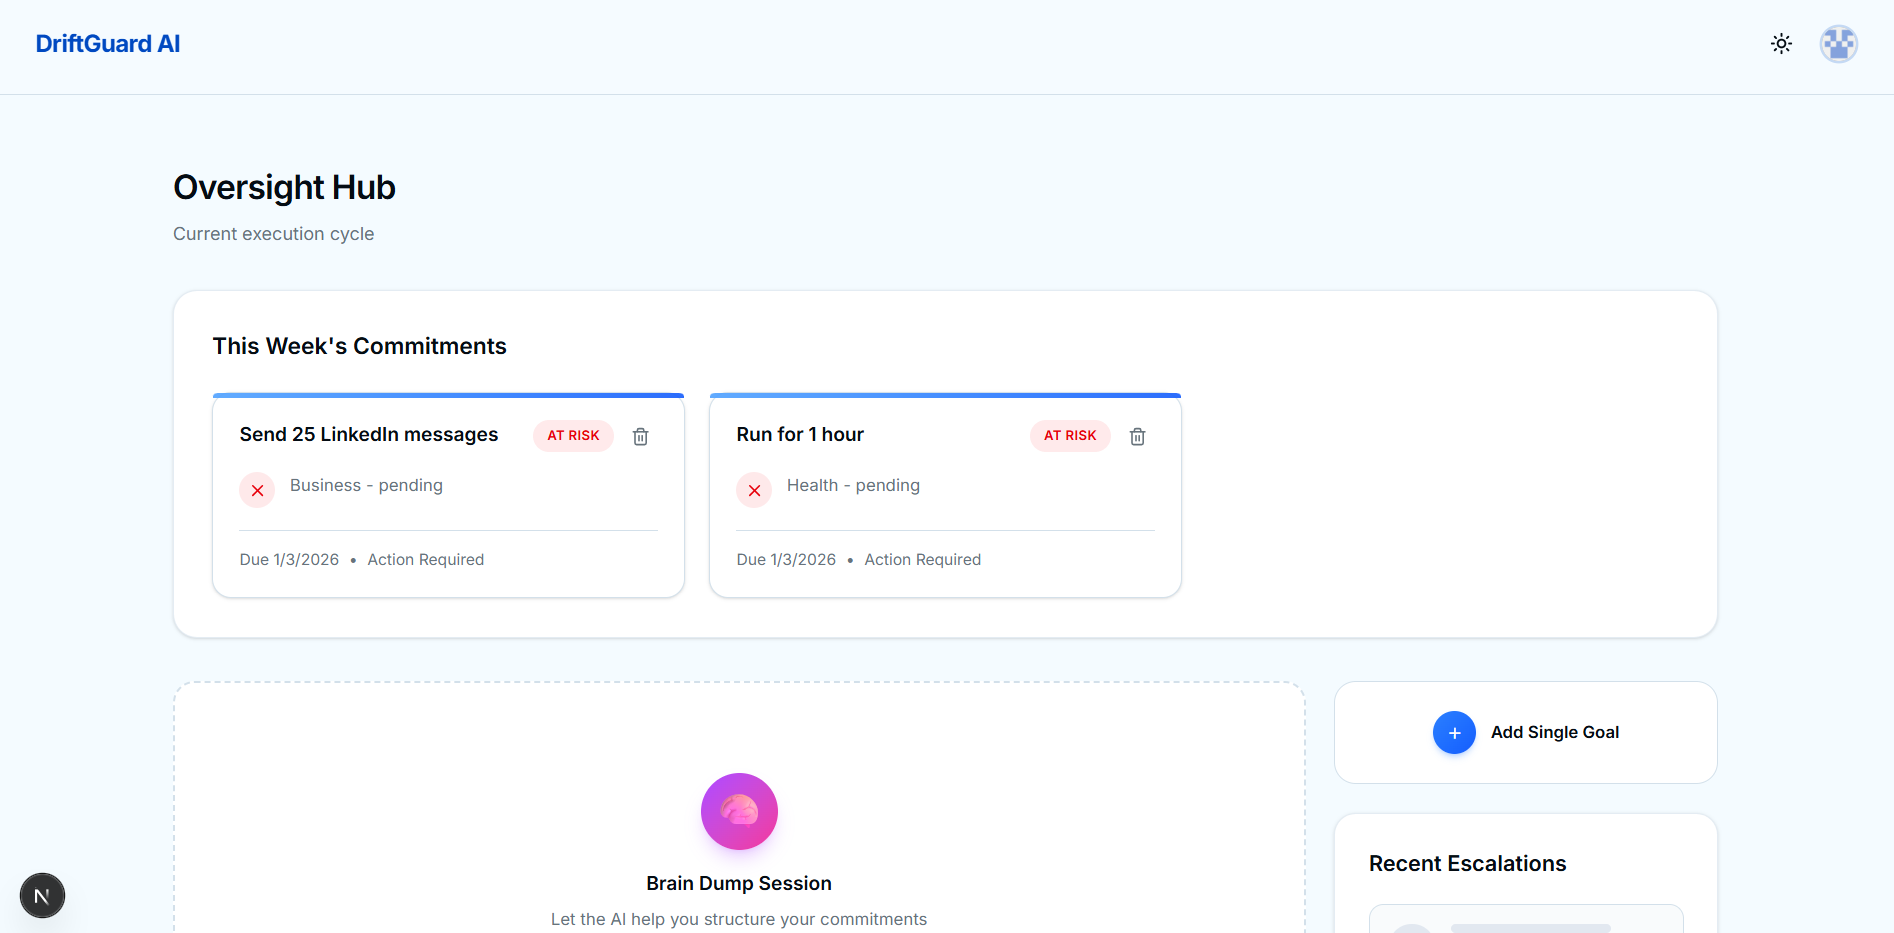The height and width of the screenshot is (933, 1894).
Task: Select the Business - pending label
Action: point(366,485)
